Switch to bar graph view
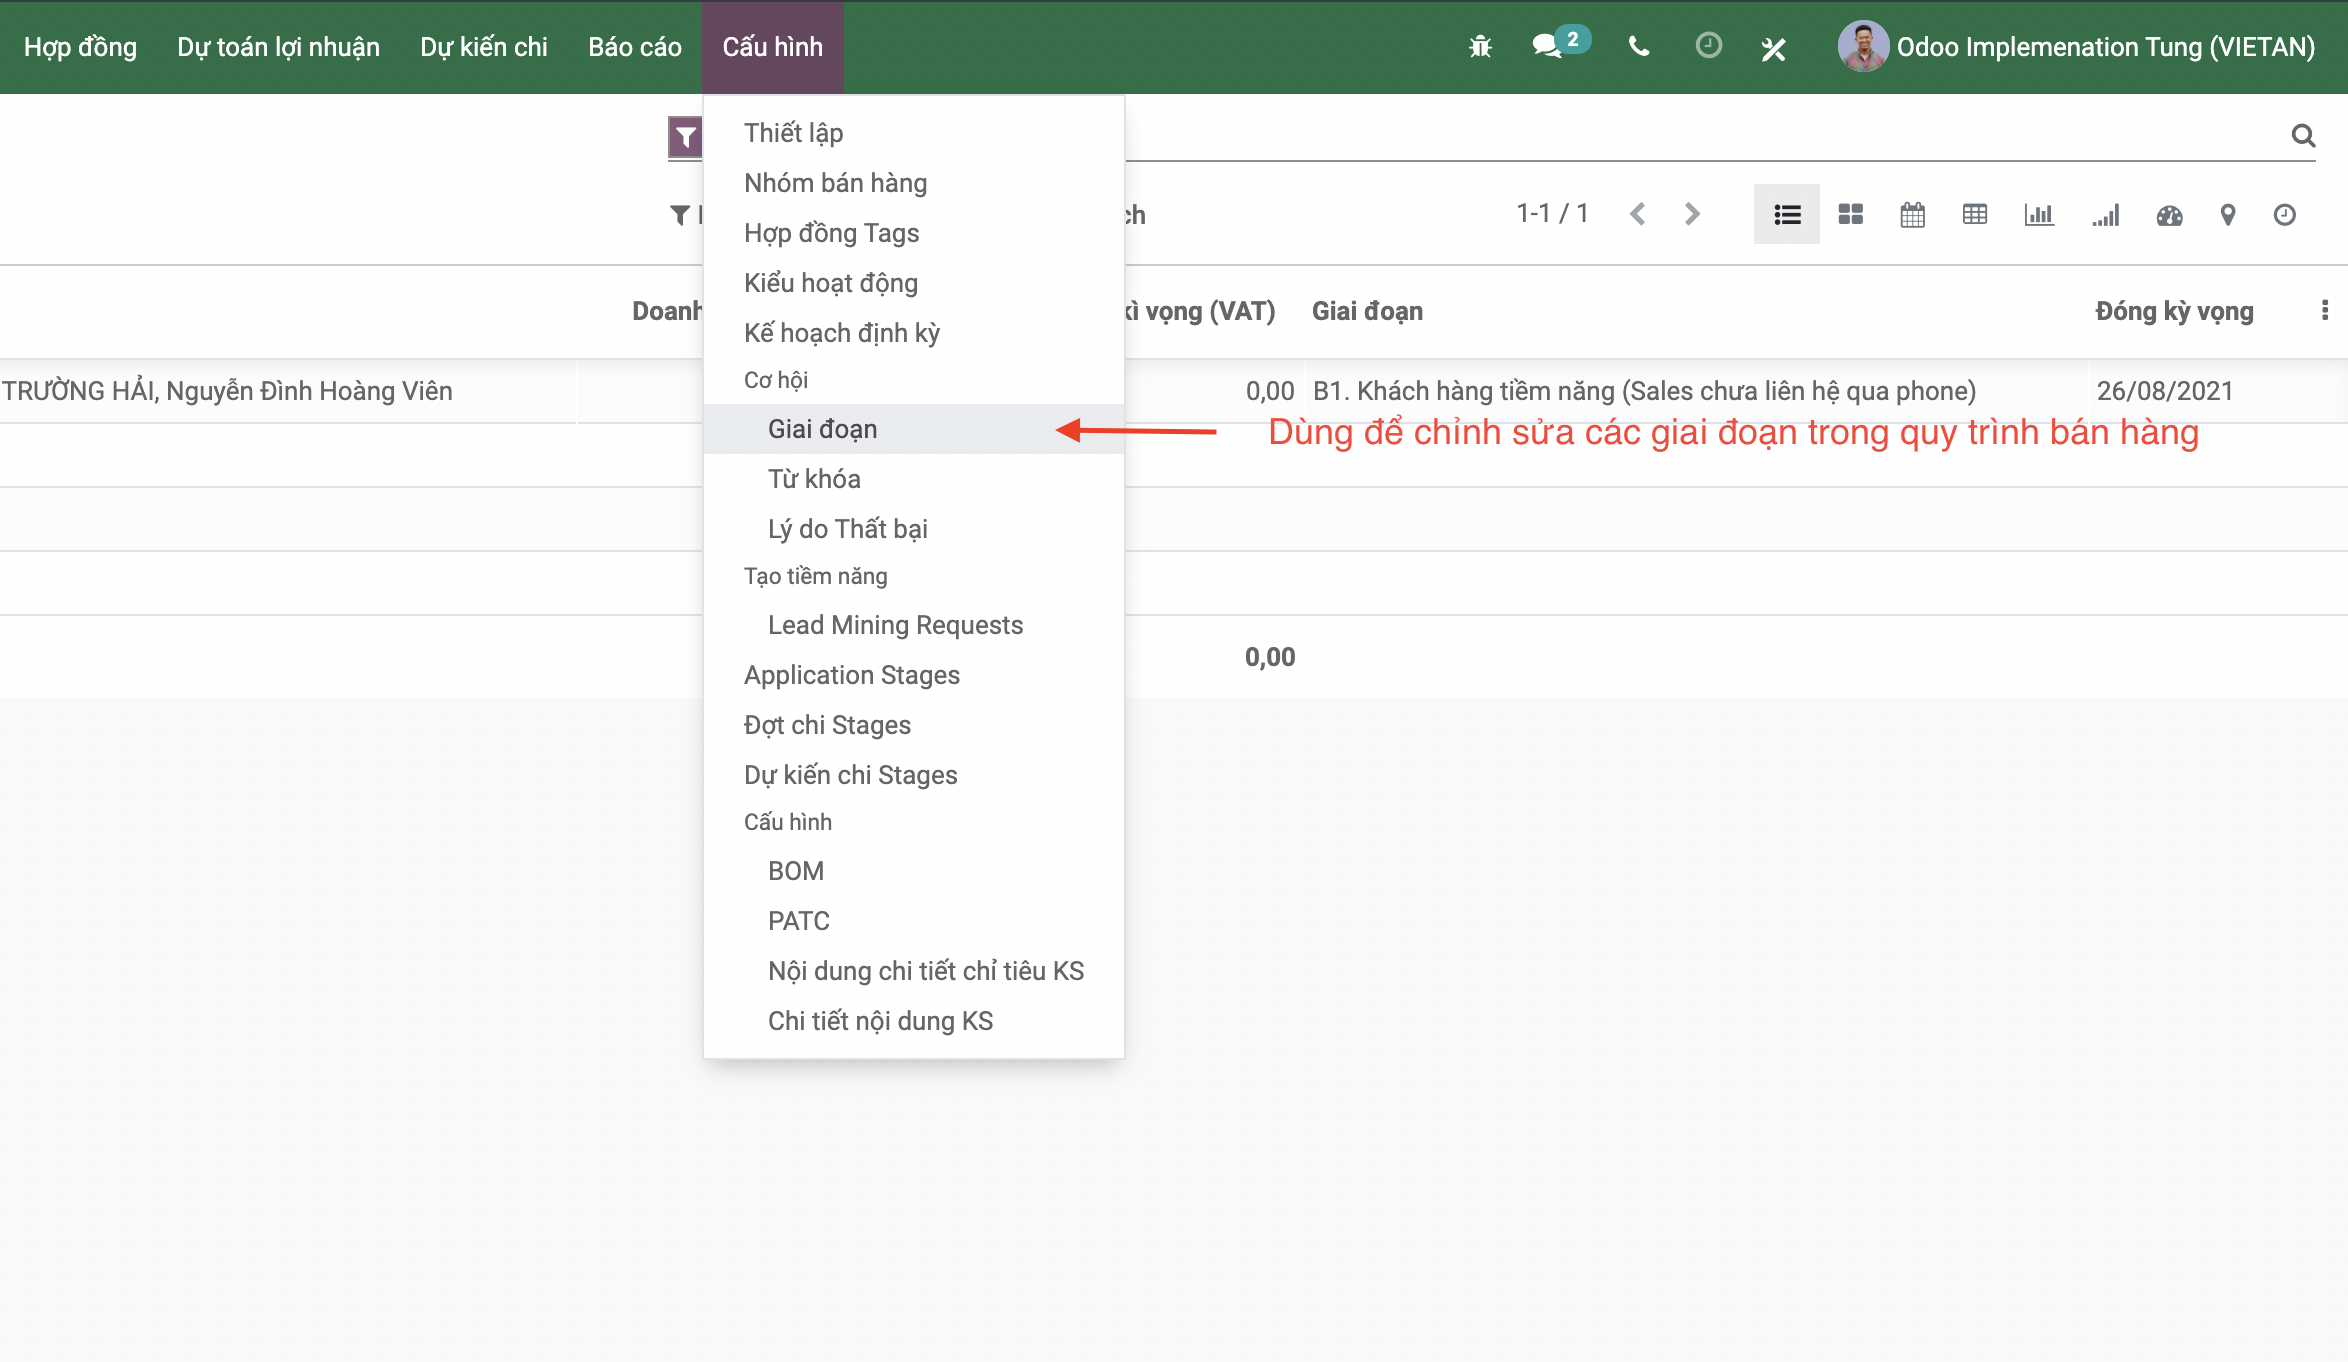 2038,214
